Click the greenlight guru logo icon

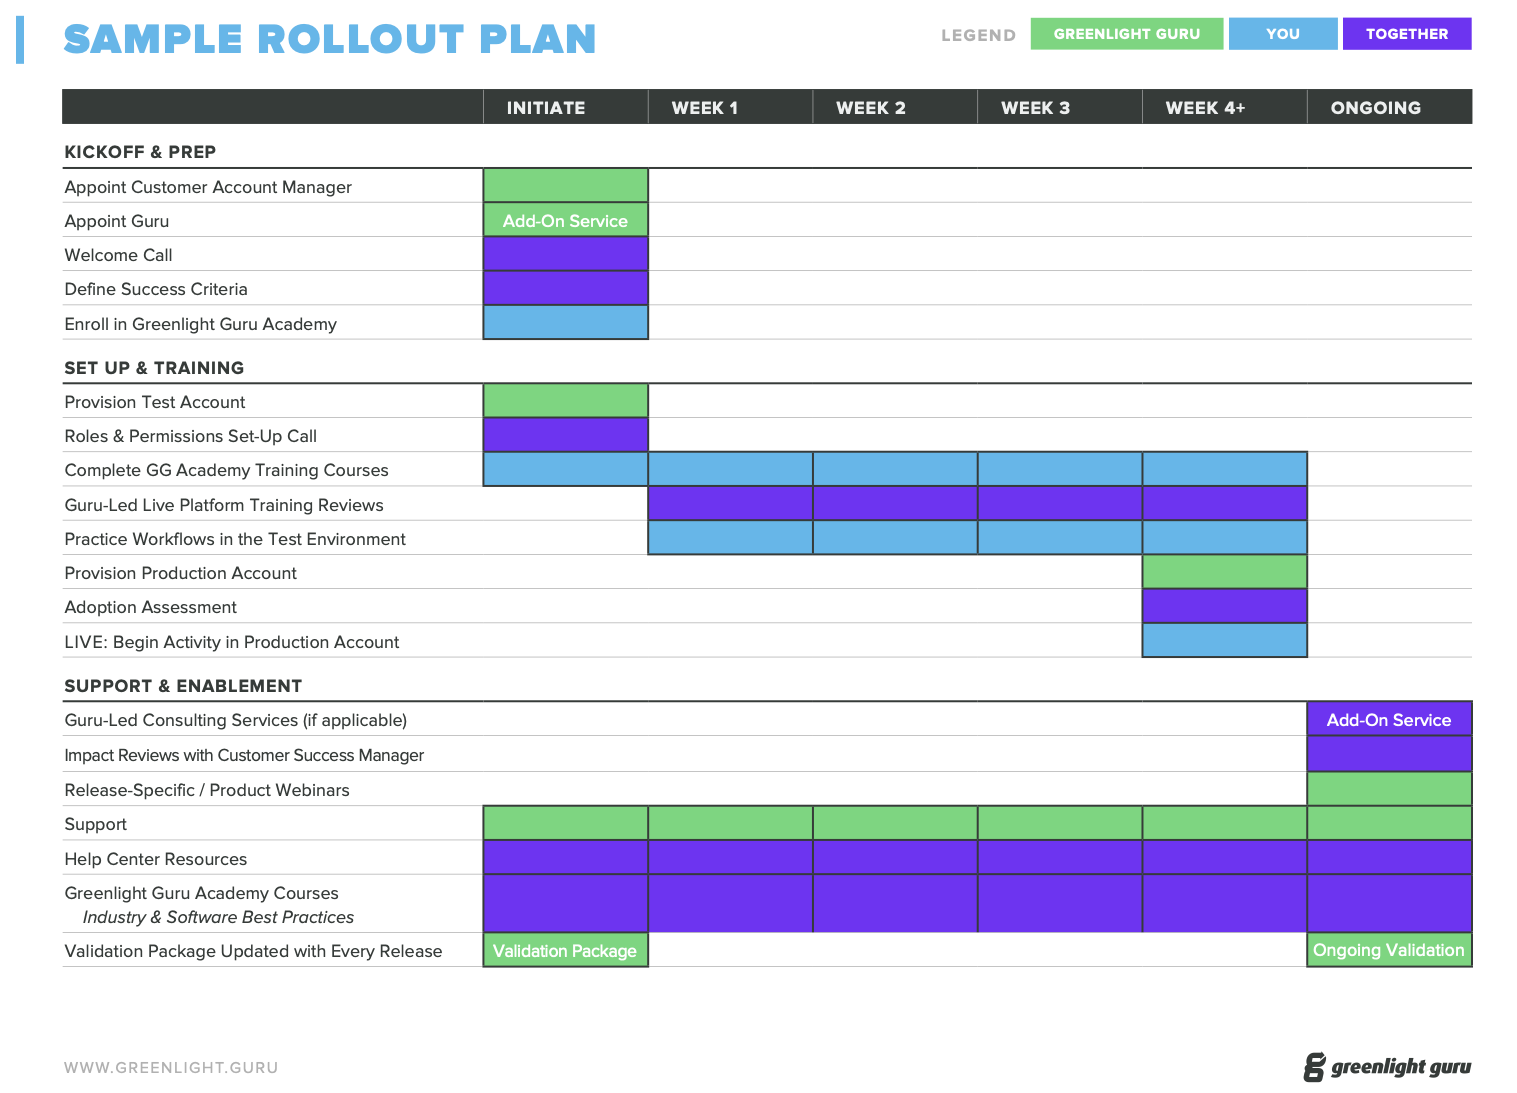tap(1314, 1067)
